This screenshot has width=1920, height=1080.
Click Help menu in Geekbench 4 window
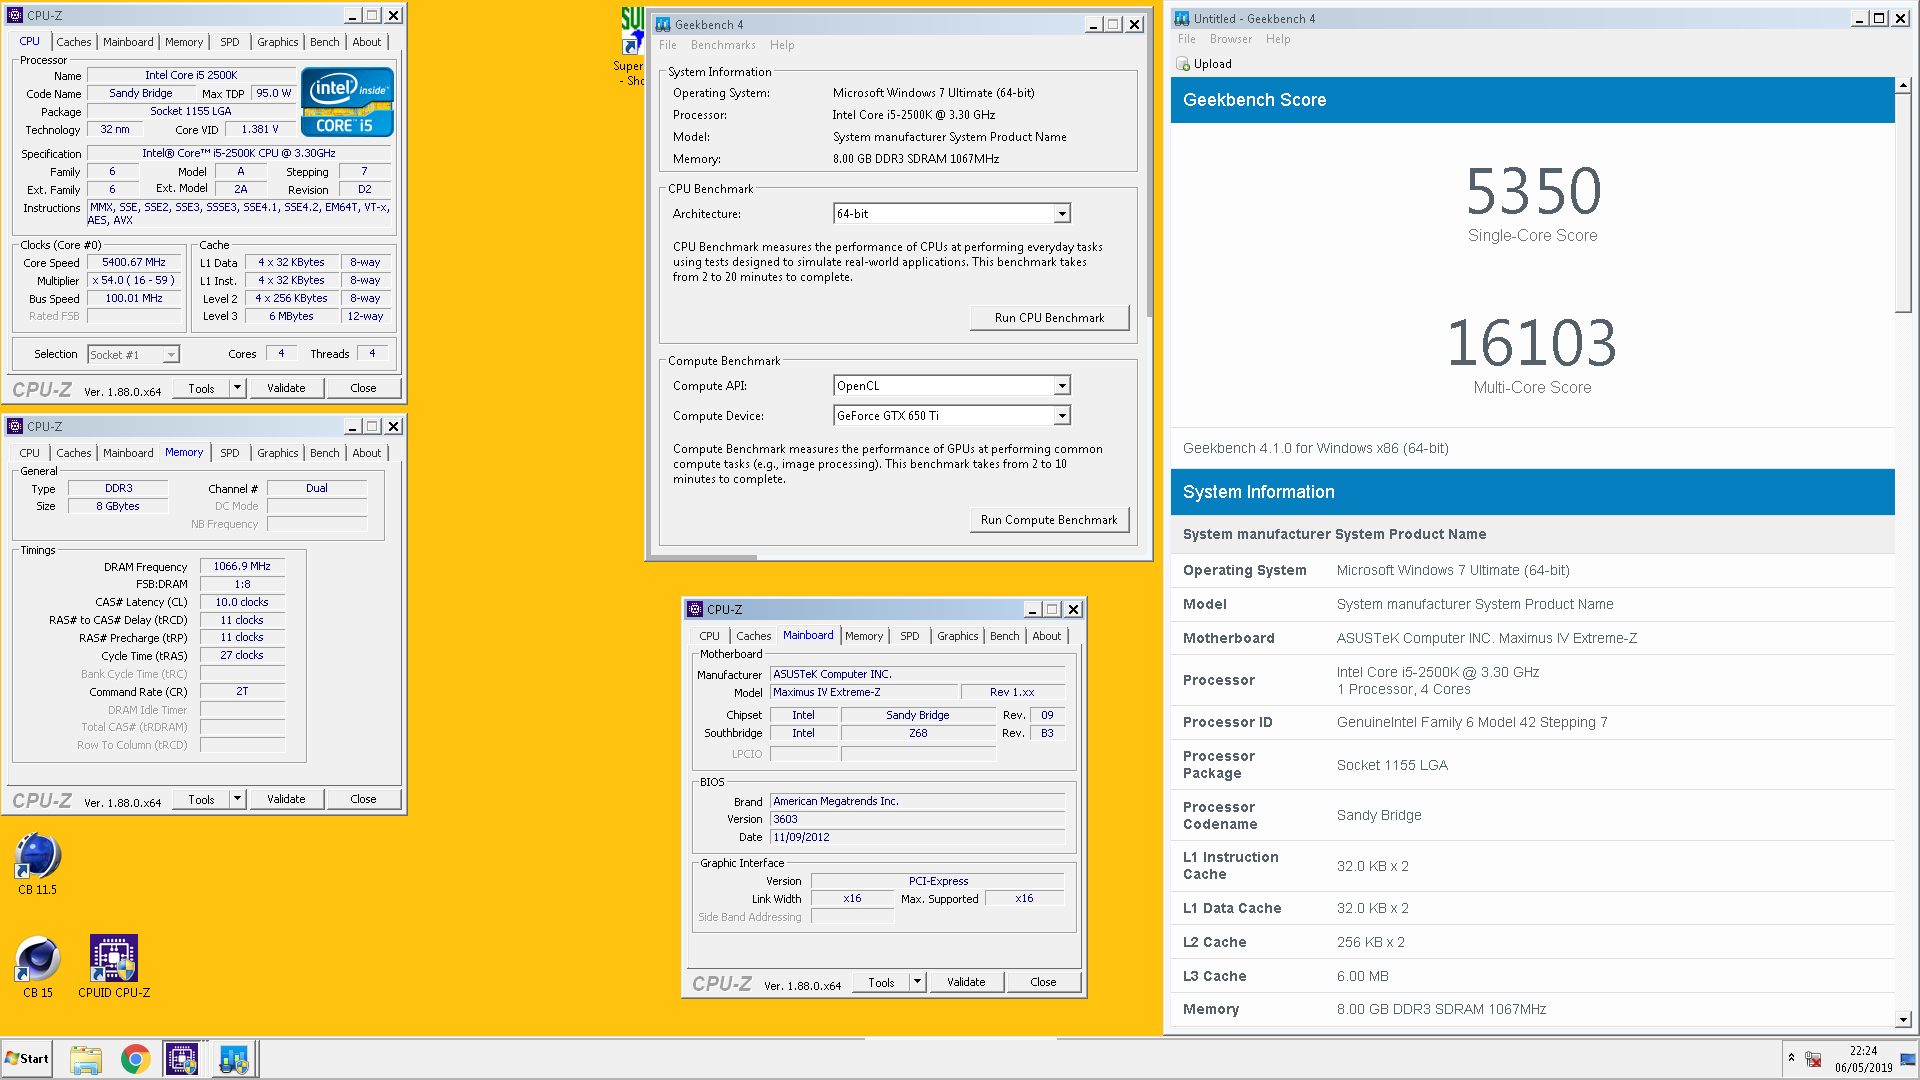(x=782, y=45)
